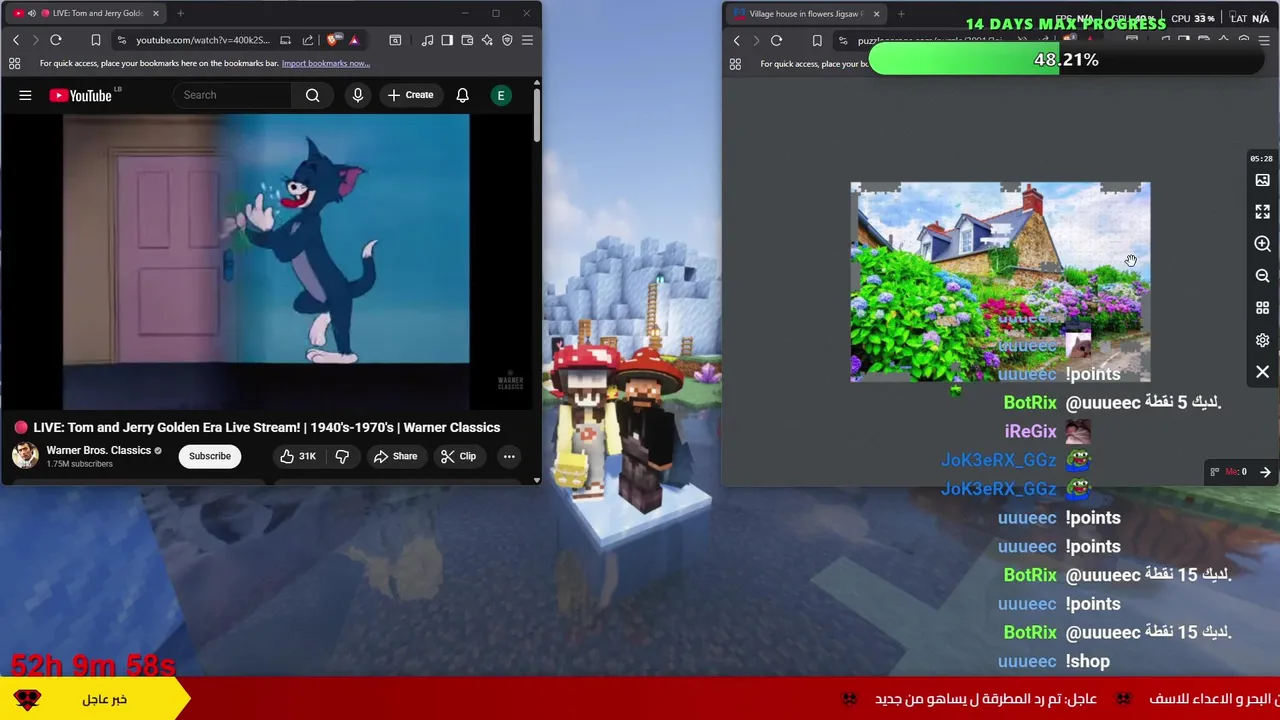This screenshot has height=720, width=1280.
Task: Open the Brave Wallet icon
Action: [x=467, y=40]
